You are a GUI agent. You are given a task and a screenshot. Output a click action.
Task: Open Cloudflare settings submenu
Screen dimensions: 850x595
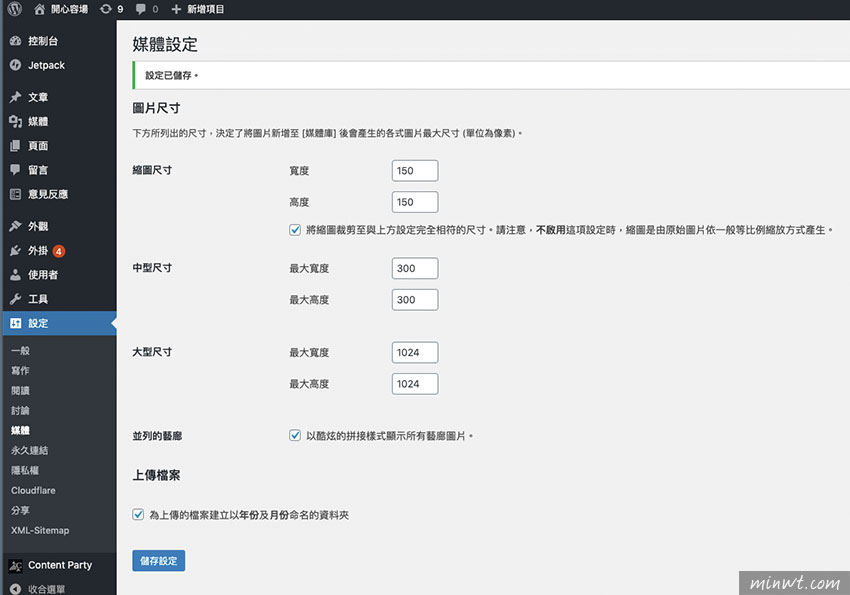33,490
